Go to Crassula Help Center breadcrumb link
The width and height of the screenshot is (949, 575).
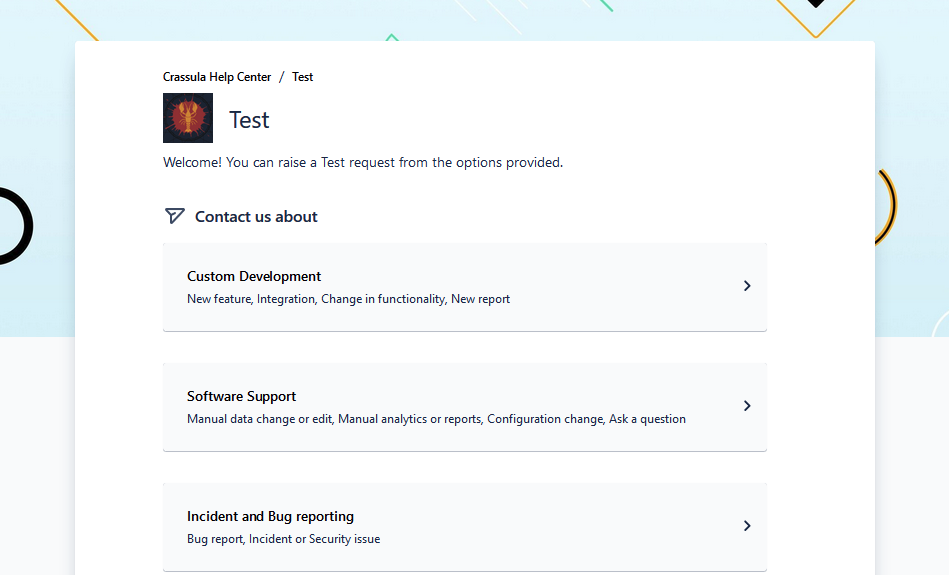click(217, 77)
